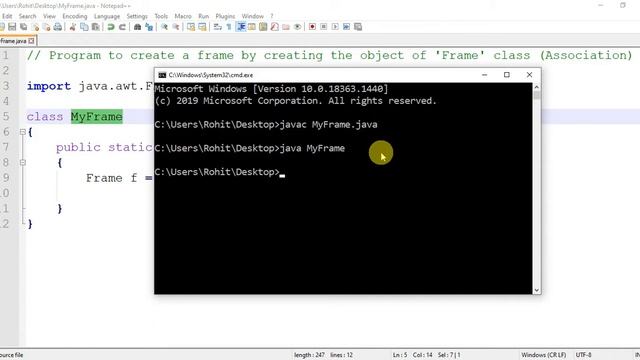The width and height of the screenshot is (640, 360).
Task: Start macro recording with the red button
Action: coord(312,27)
